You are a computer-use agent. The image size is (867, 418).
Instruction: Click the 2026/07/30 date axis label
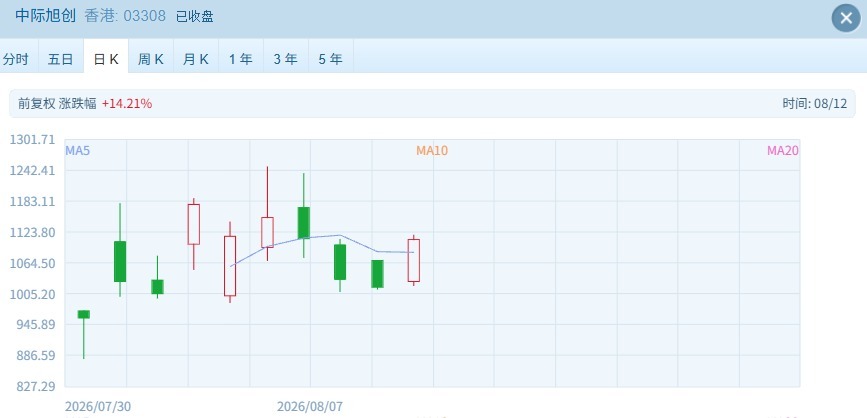[98, 407]
